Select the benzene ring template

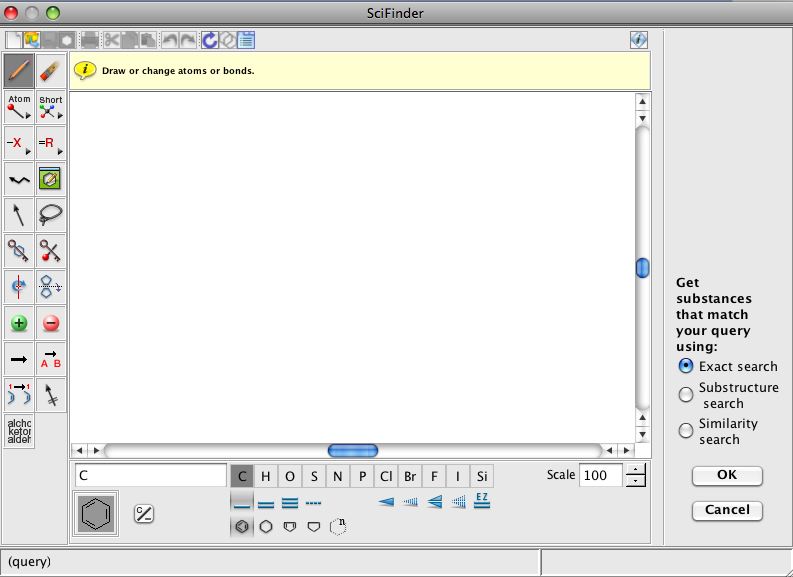click(242, 526)
